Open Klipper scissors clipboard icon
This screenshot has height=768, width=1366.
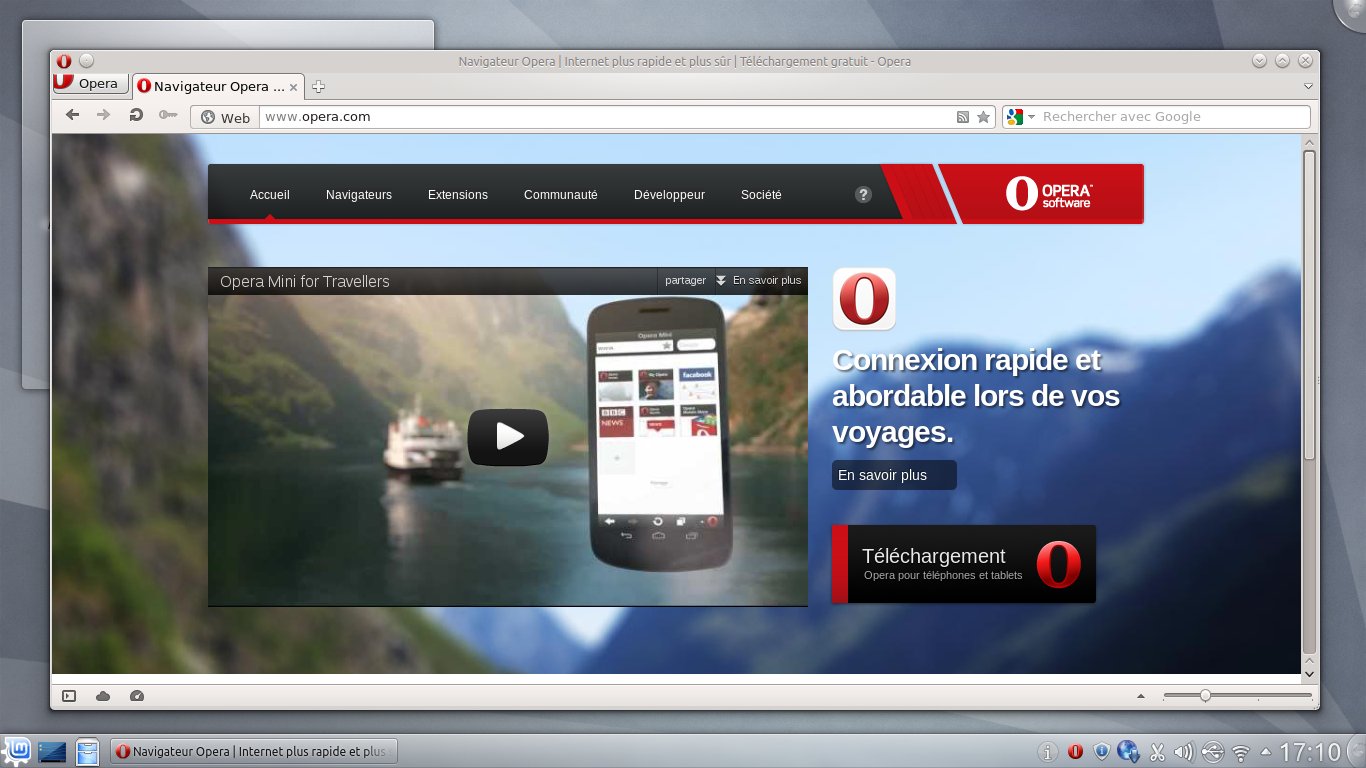point(1157,752)
